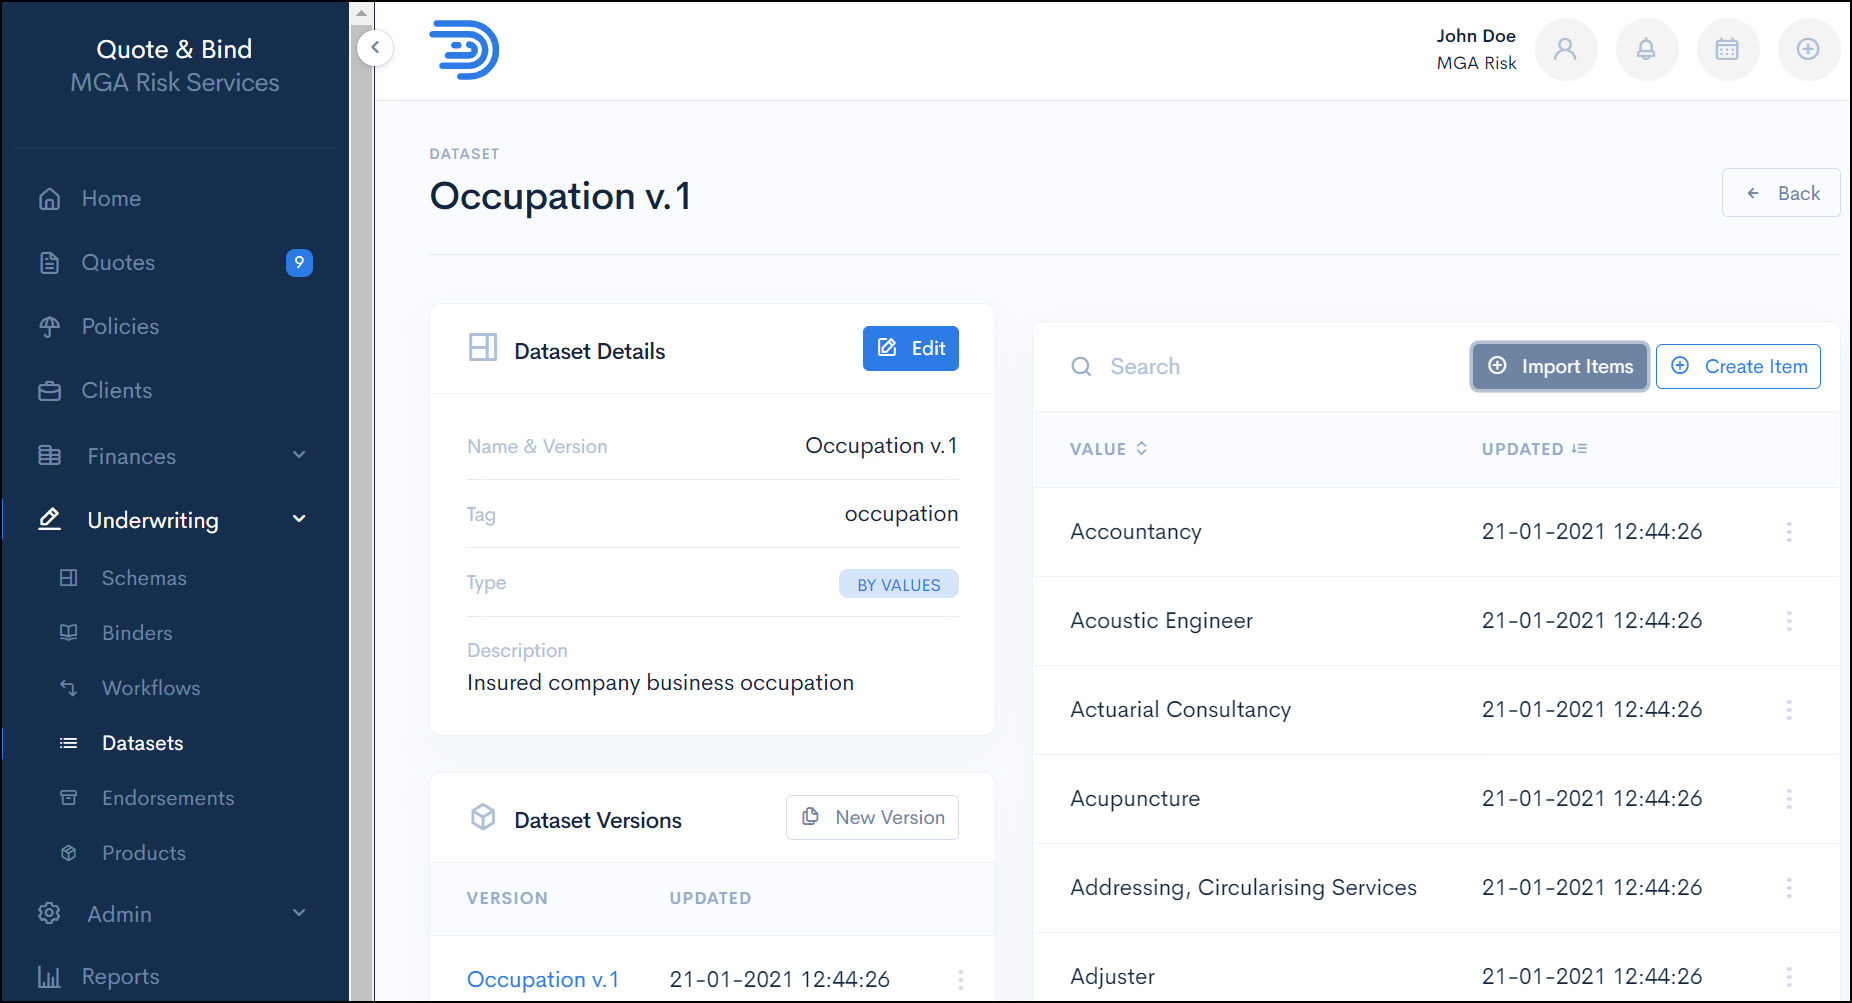Edit the dataset details
This screenshot has width=1852, height=1003.
pyautogui.click(x=910, y=349)
